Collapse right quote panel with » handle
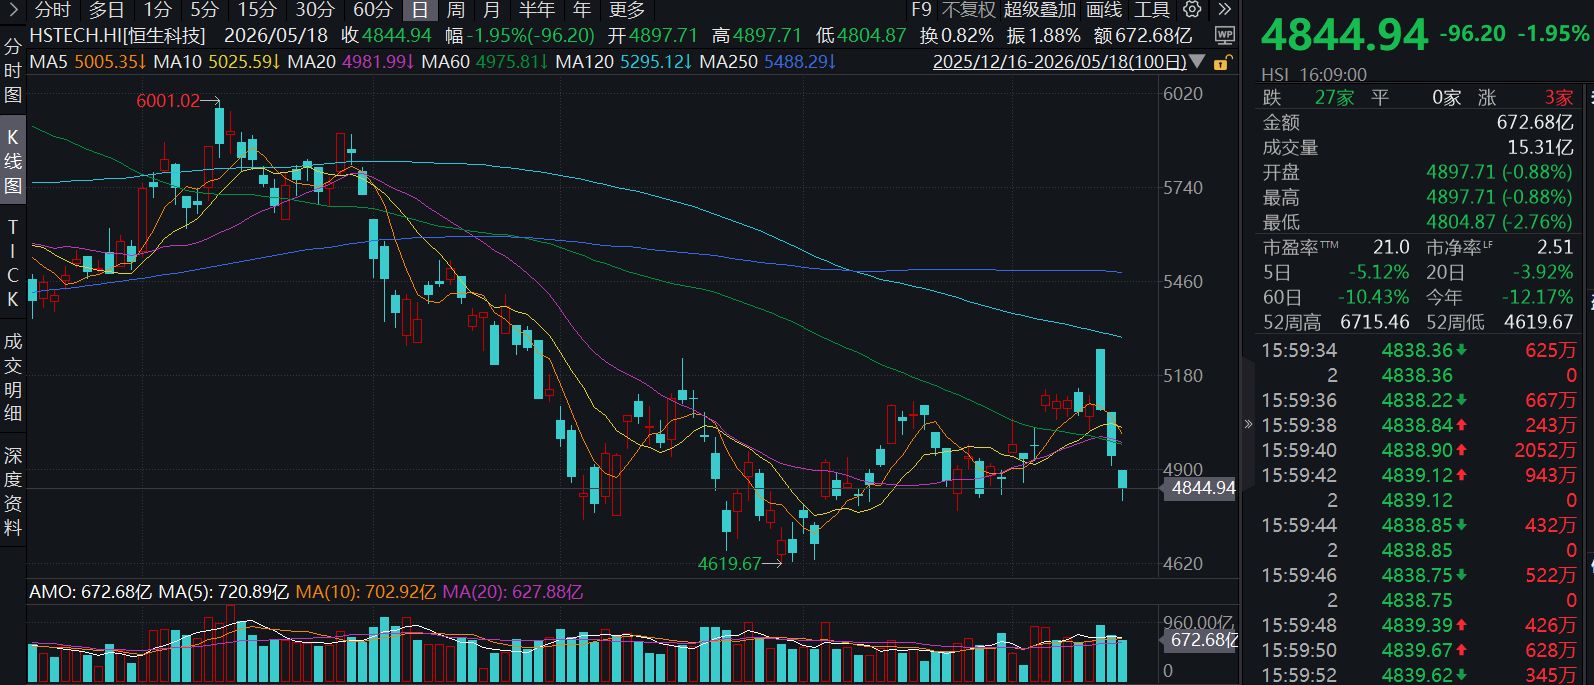 click(x=1248, y=424)
